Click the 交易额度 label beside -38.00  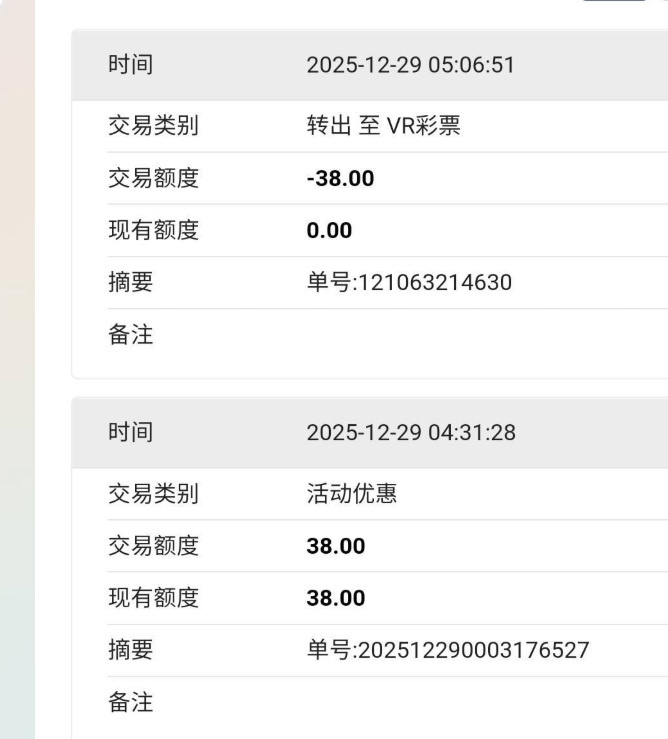pos(152,179)
